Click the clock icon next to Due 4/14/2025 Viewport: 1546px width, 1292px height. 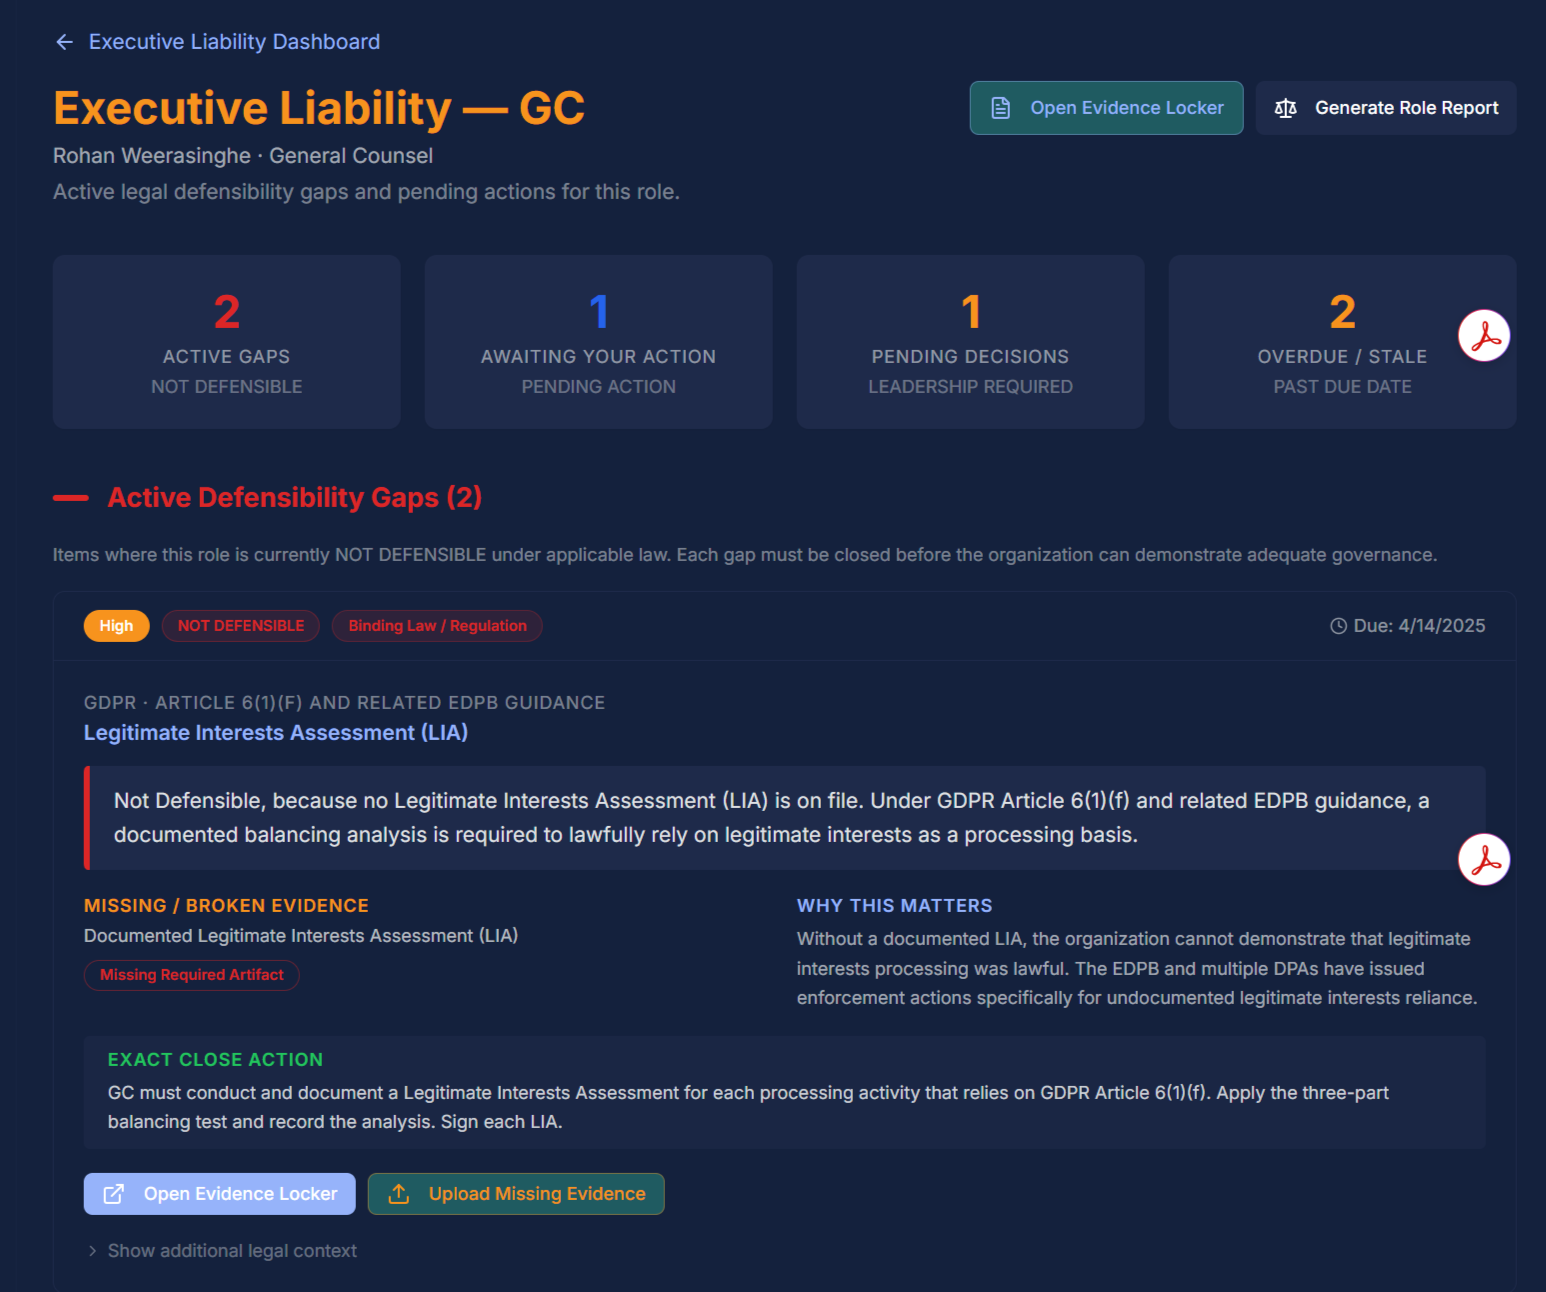pyautogui.click(x=1337, y=625)
